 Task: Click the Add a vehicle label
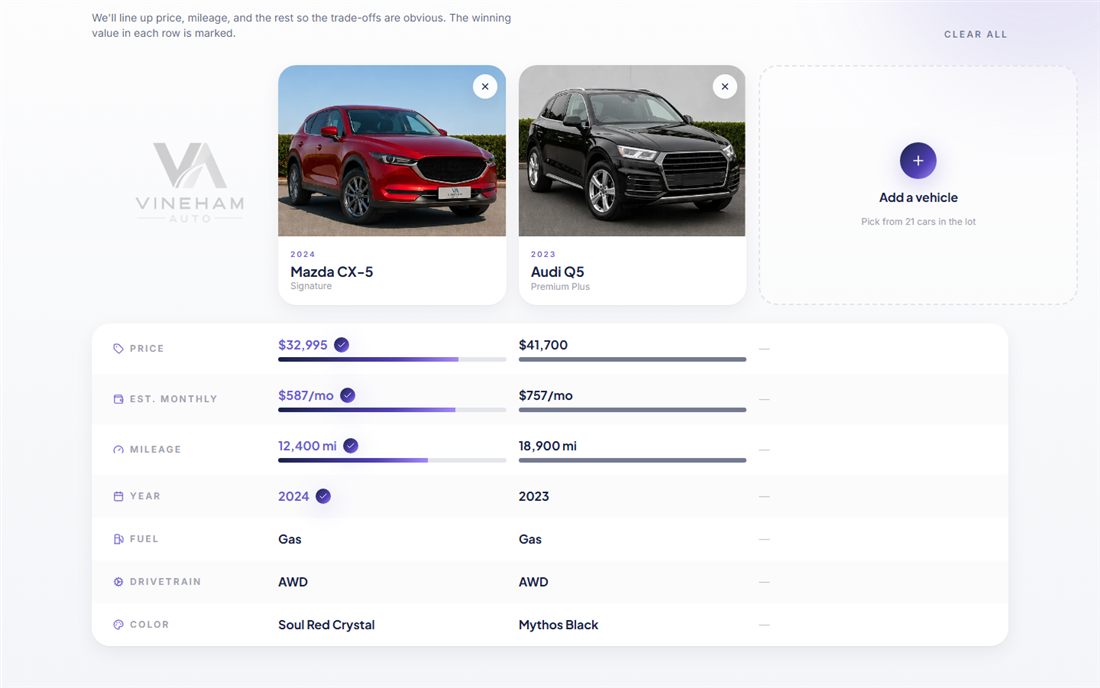(x=918, y=198)
